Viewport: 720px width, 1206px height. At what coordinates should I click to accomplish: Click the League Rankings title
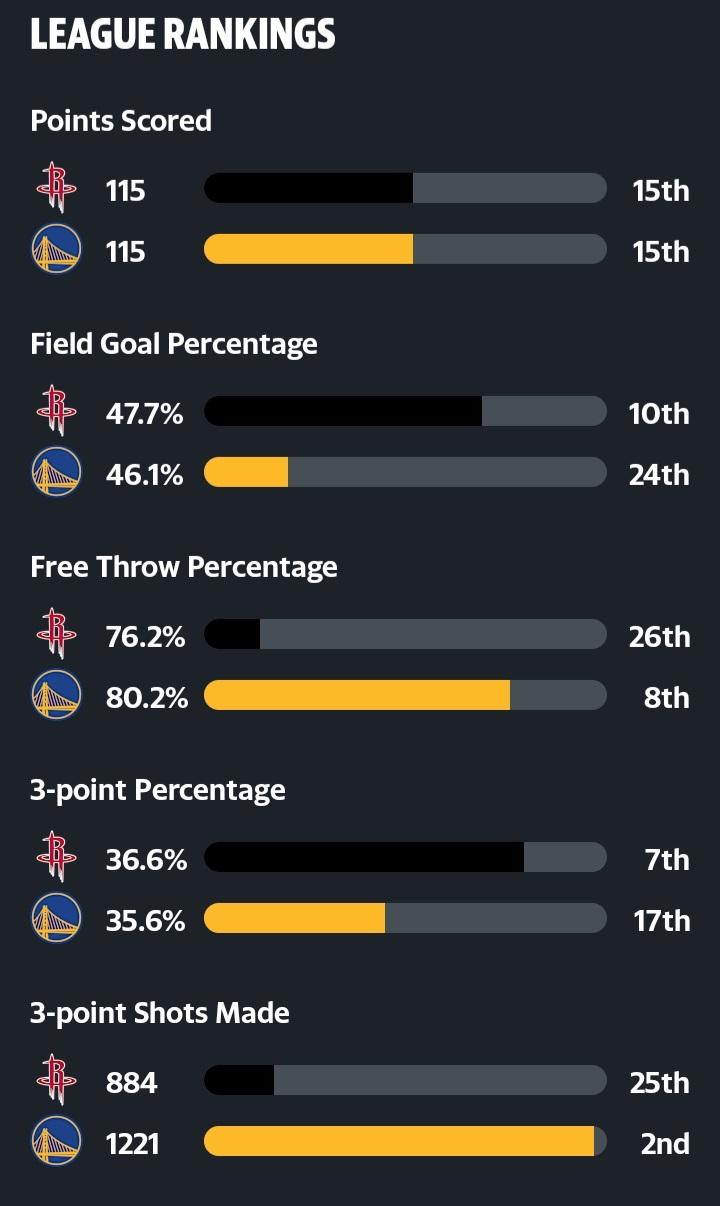[x=183, y=35]
